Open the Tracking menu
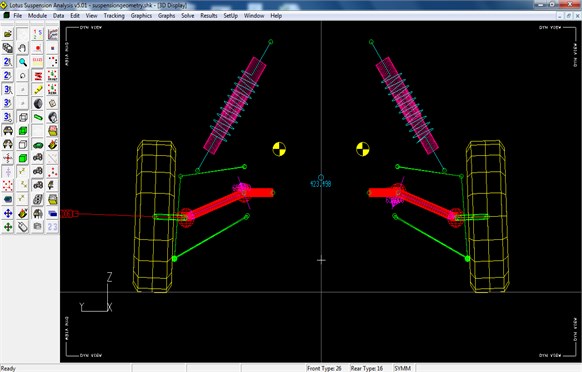This screenshot has height=372, width=582. (x=114, y=16)
